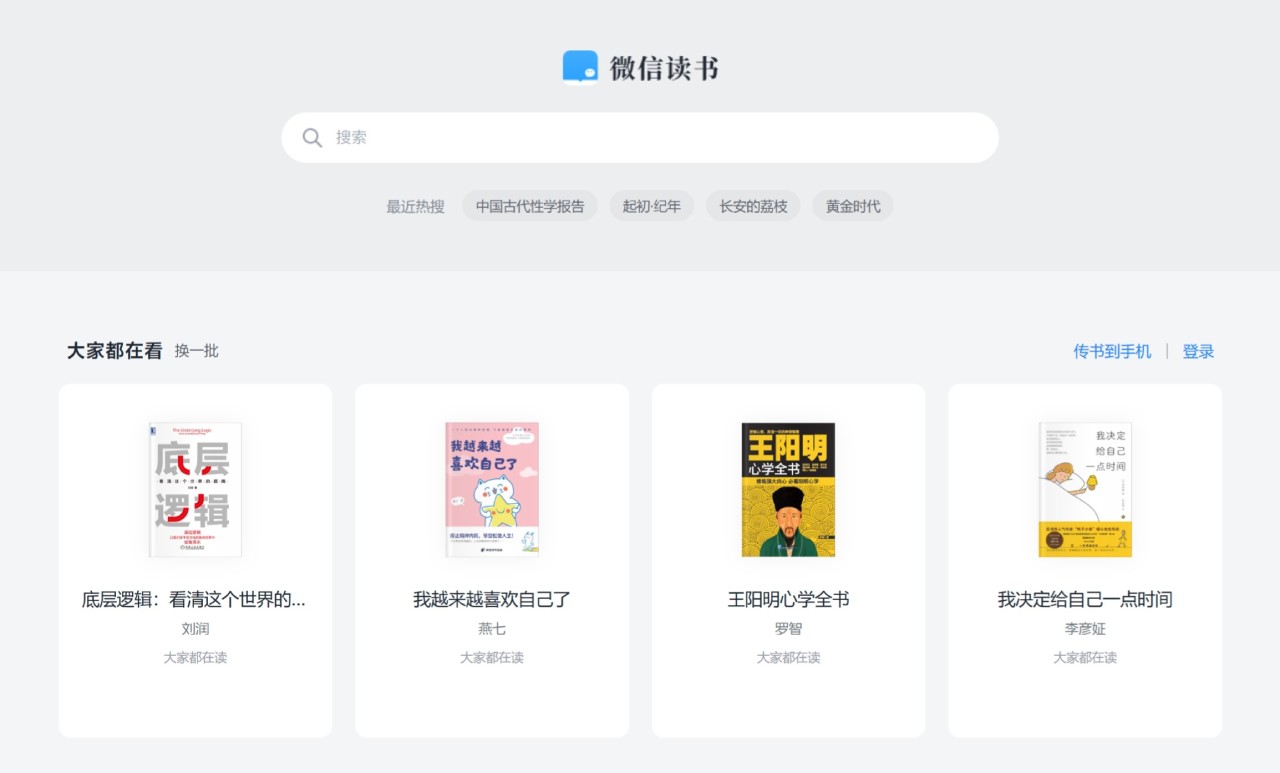
Task: Search hot keyword 中国古代性学报告
Action: coord(530,206)
